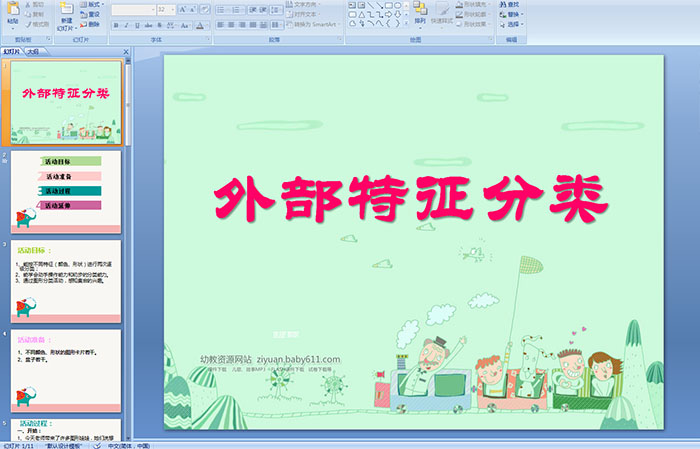Screen dimensions: 700x449
Task: Open the Paragraph dialog launcher
Action: (340, 40)
